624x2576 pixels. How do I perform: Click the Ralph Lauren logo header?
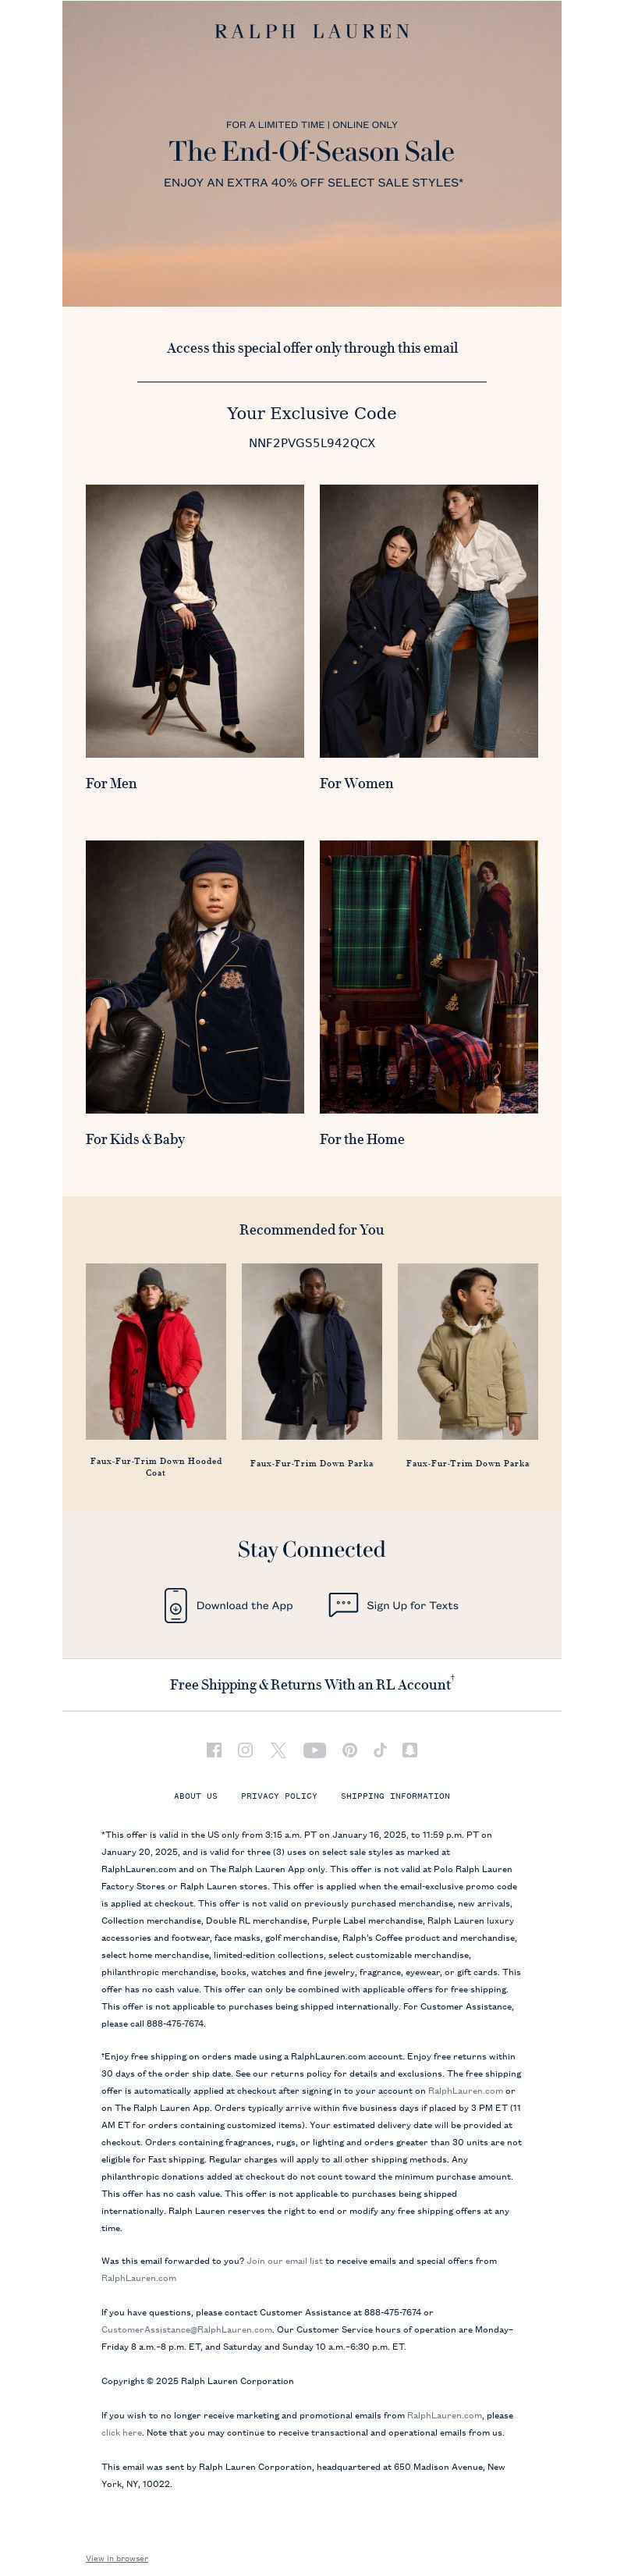[x=312, y=32]
